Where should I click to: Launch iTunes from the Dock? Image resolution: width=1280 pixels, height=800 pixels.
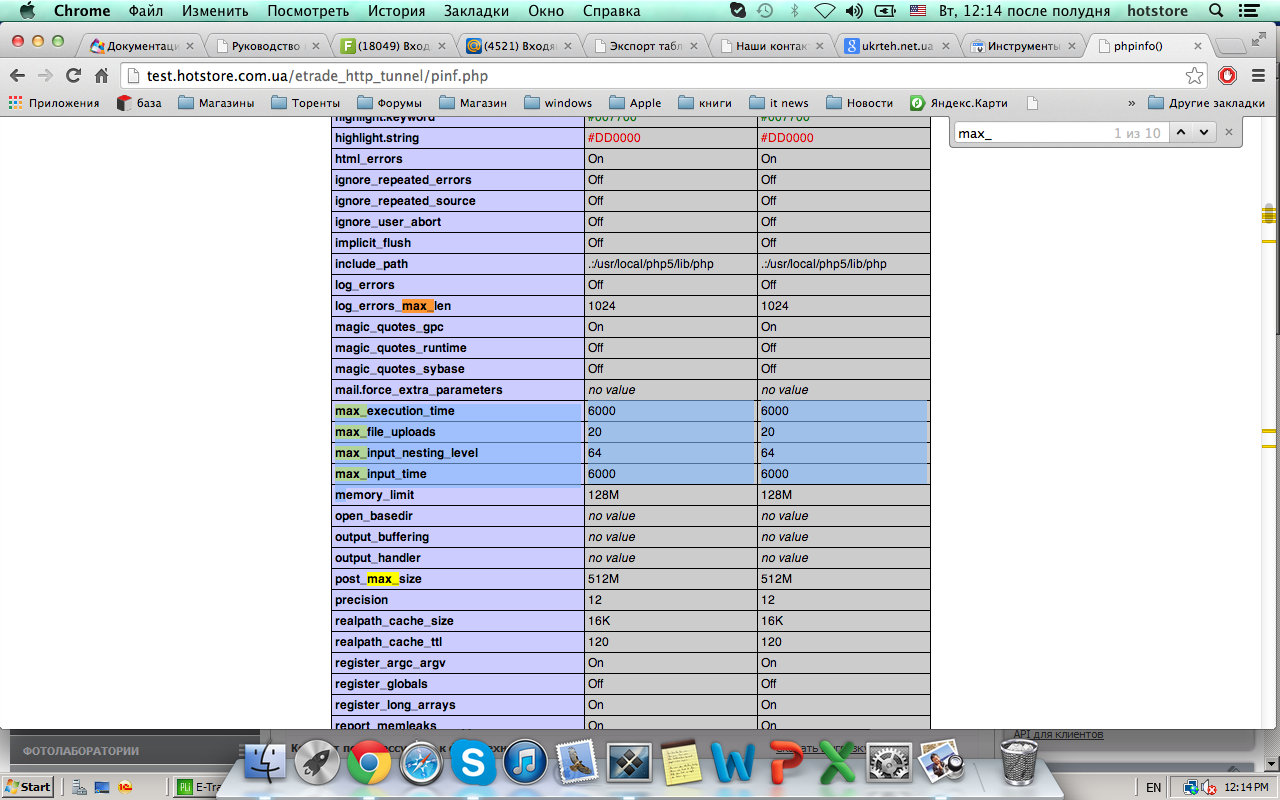tap(525, 764)
